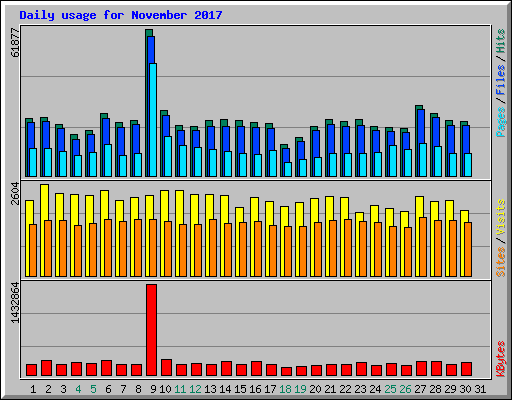Click day 23 on the x-axis
The image size is (512, 400).
(x=360, y=389)
